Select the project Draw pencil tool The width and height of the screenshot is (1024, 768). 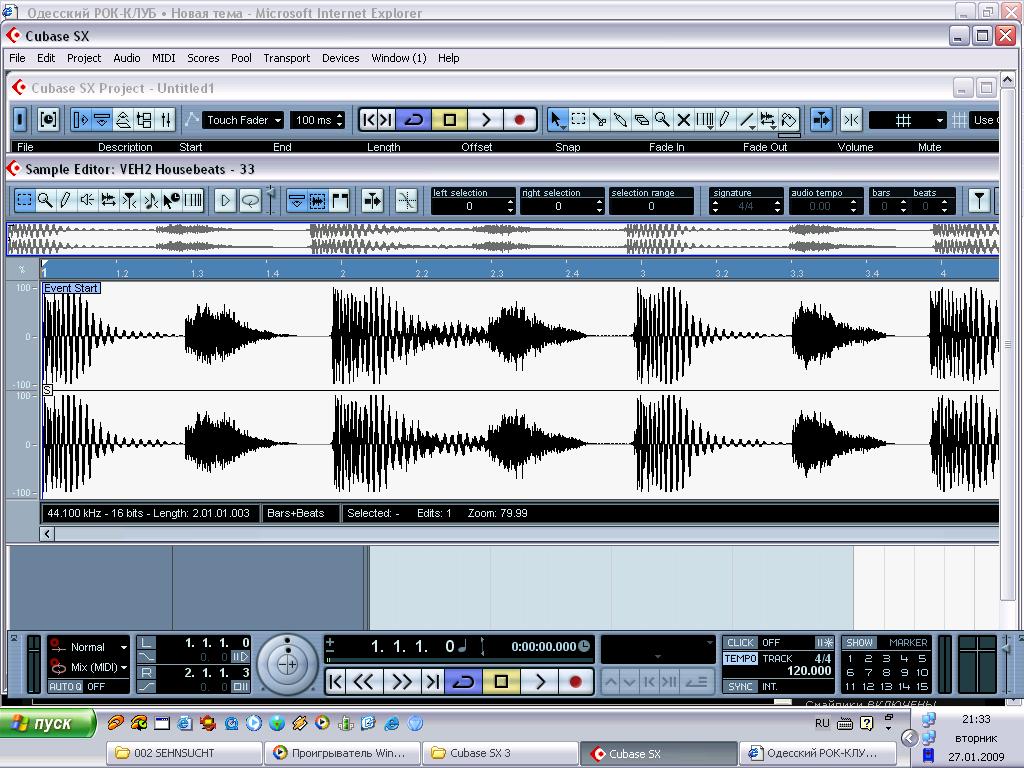(725, 120)
